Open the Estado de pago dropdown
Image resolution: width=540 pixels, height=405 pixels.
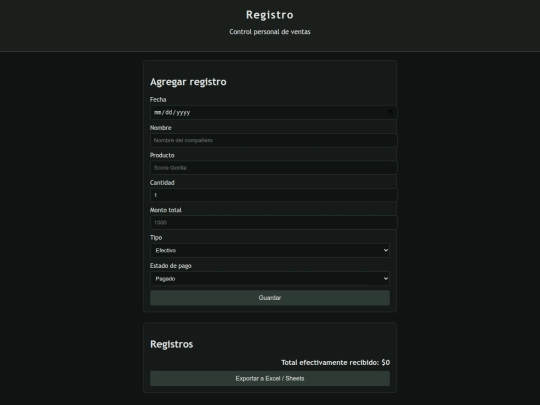pyautogui.click(x=270, y=279)
